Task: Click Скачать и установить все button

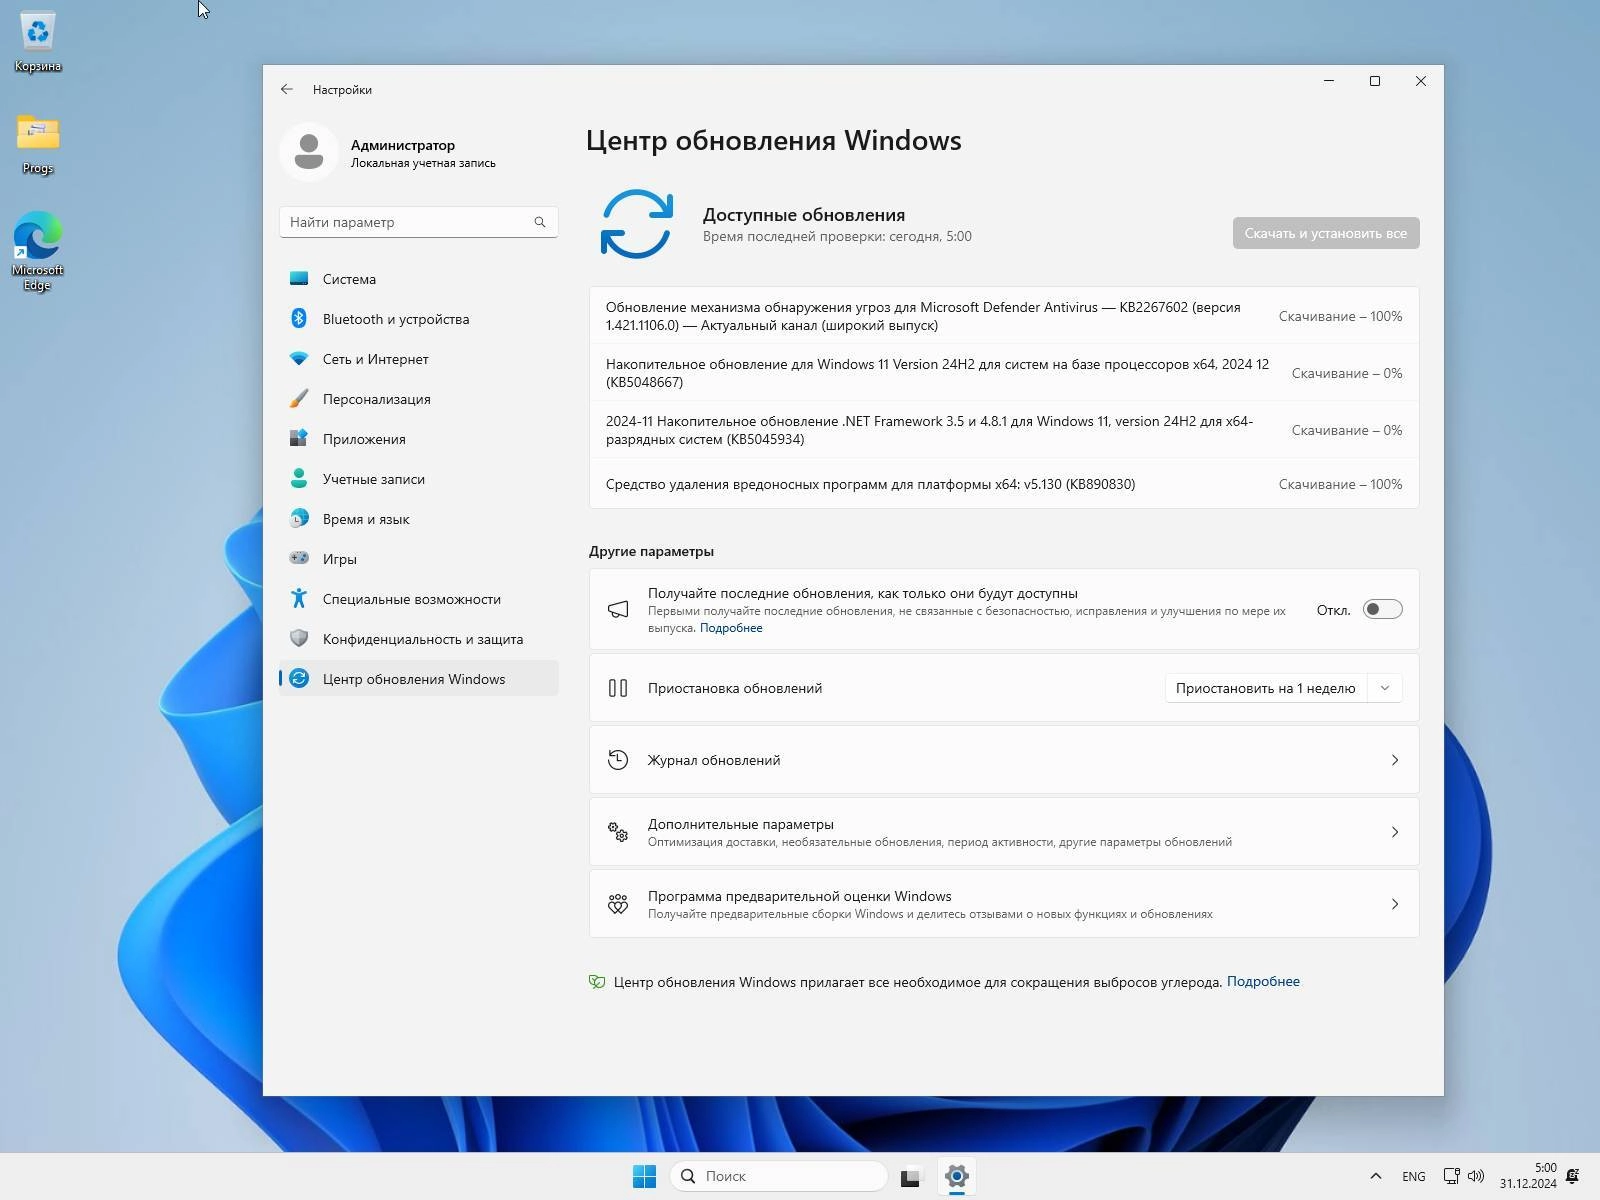Action: pos(1325,233)
